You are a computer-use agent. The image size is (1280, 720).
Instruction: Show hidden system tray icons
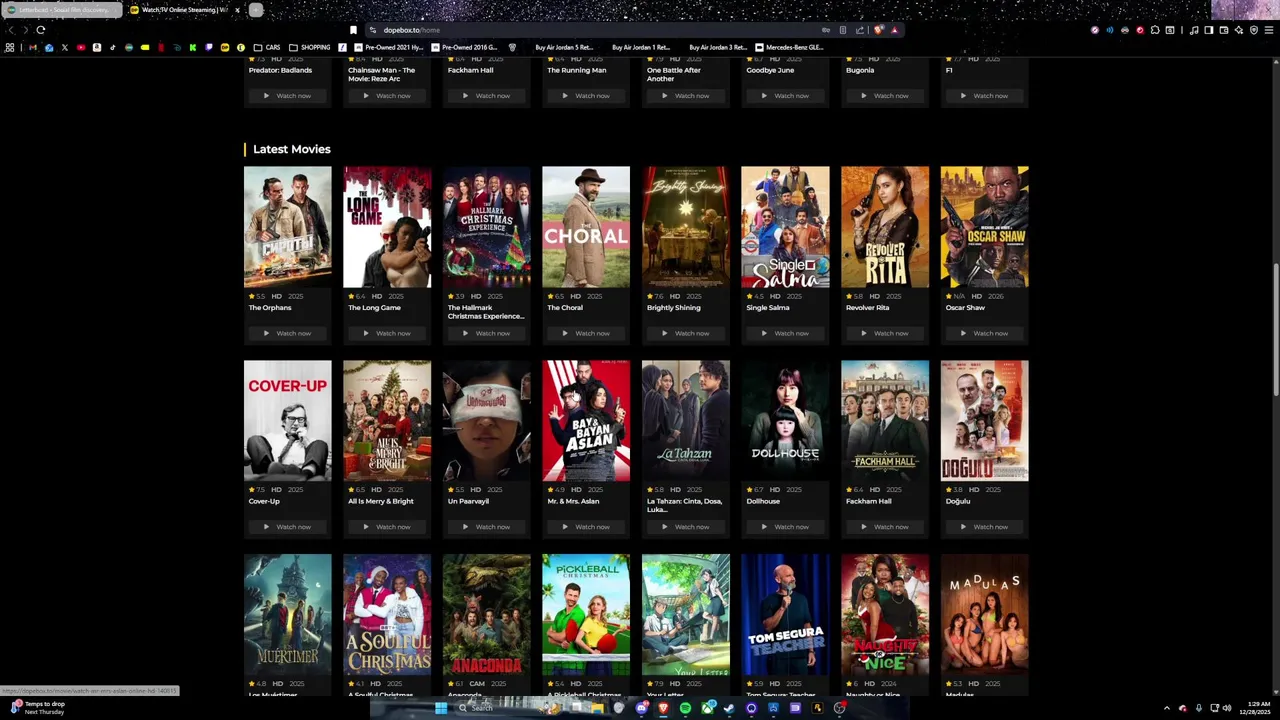click(x=1166, y=708)
